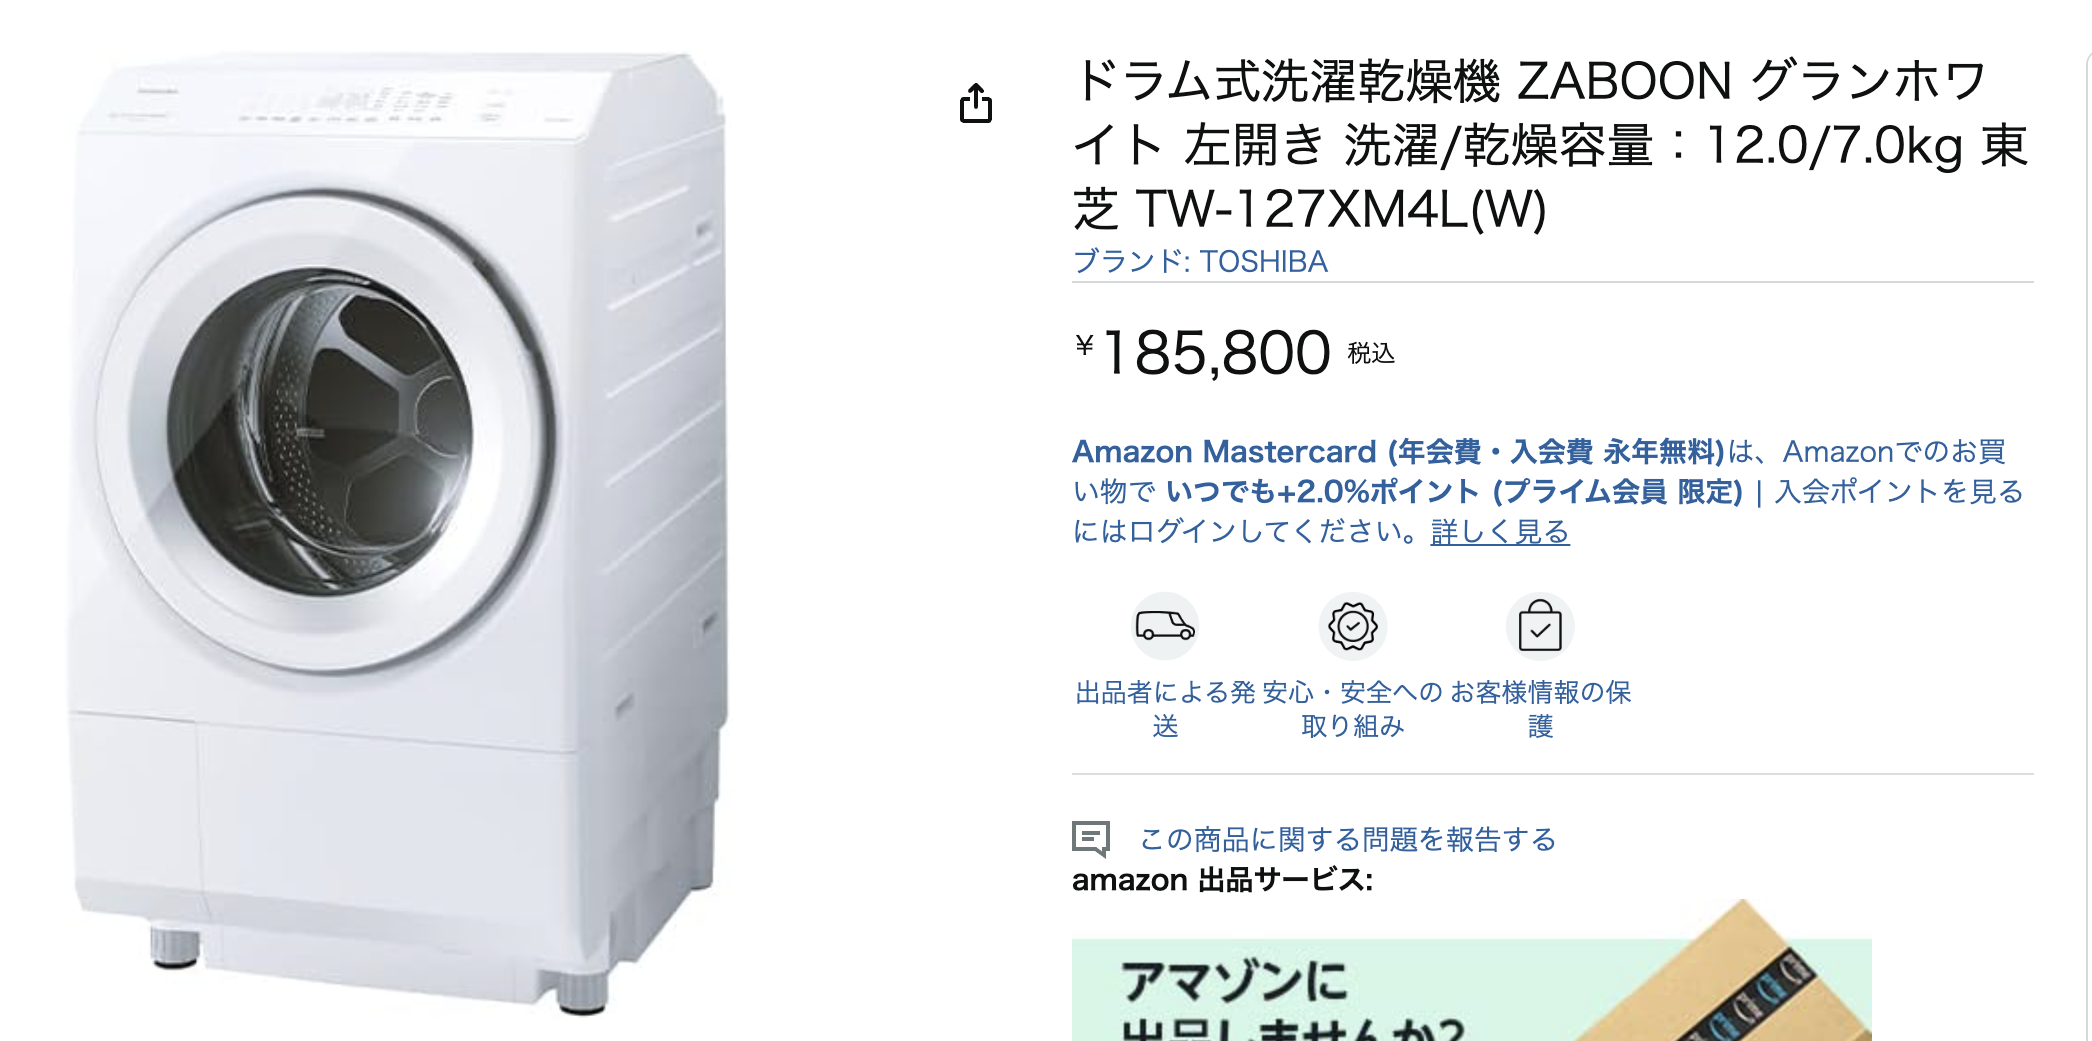The width and height of the screenshot is (2092, 1041).
Task: Click the product title ZABOON text
Action: point(1624,81)
